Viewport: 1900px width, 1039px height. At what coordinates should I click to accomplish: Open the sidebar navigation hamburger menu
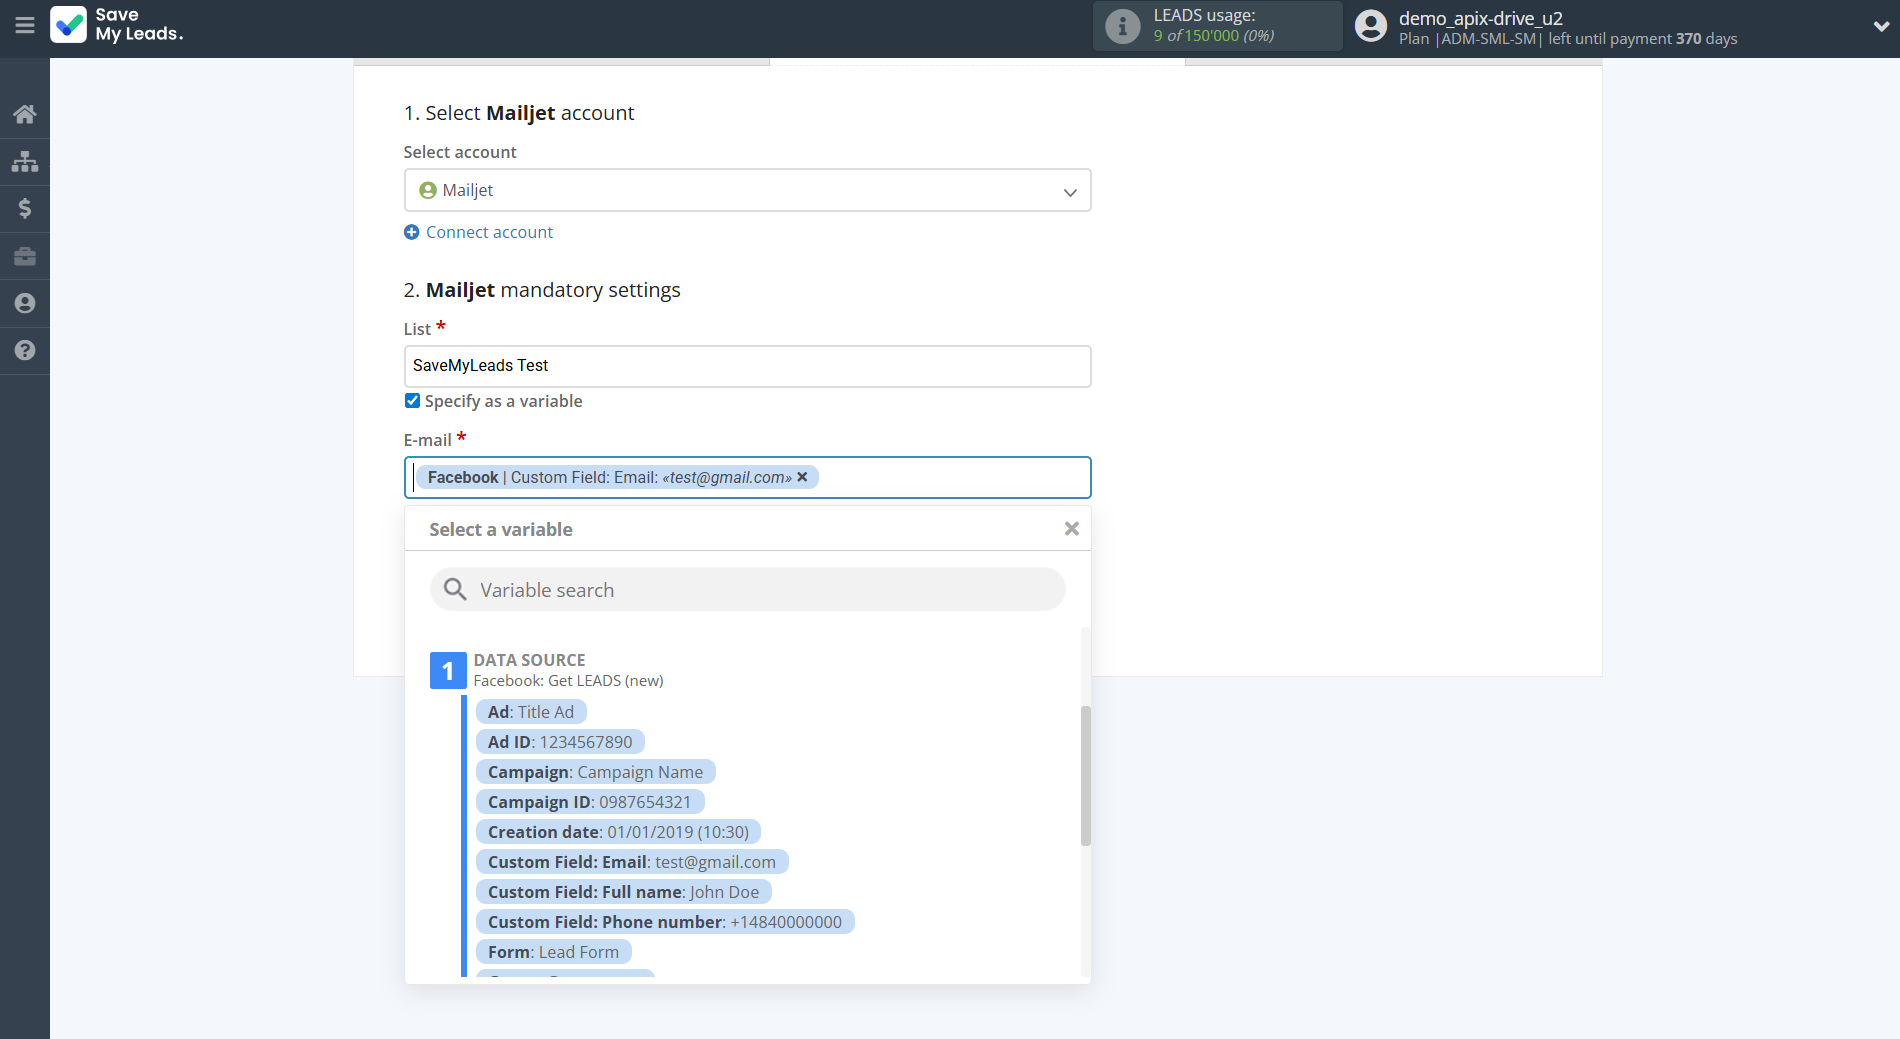pyautogui.click(x=25, y=27)
